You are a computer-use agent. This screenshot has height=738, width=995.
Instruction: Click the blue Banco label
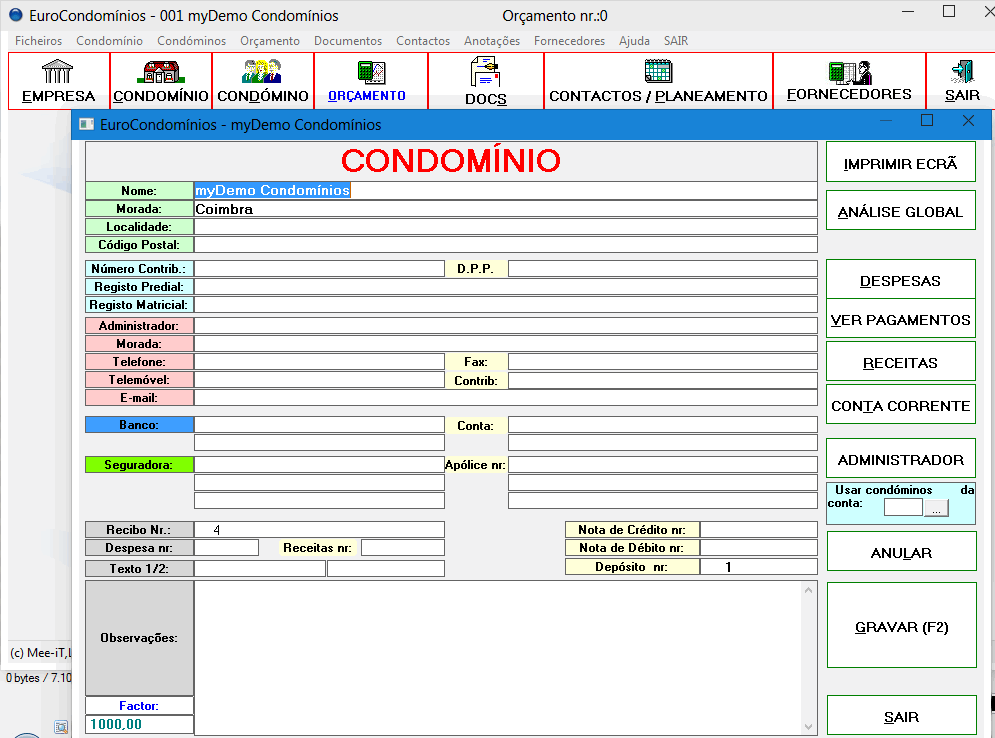pyautogui.click(x=139, y=425)
